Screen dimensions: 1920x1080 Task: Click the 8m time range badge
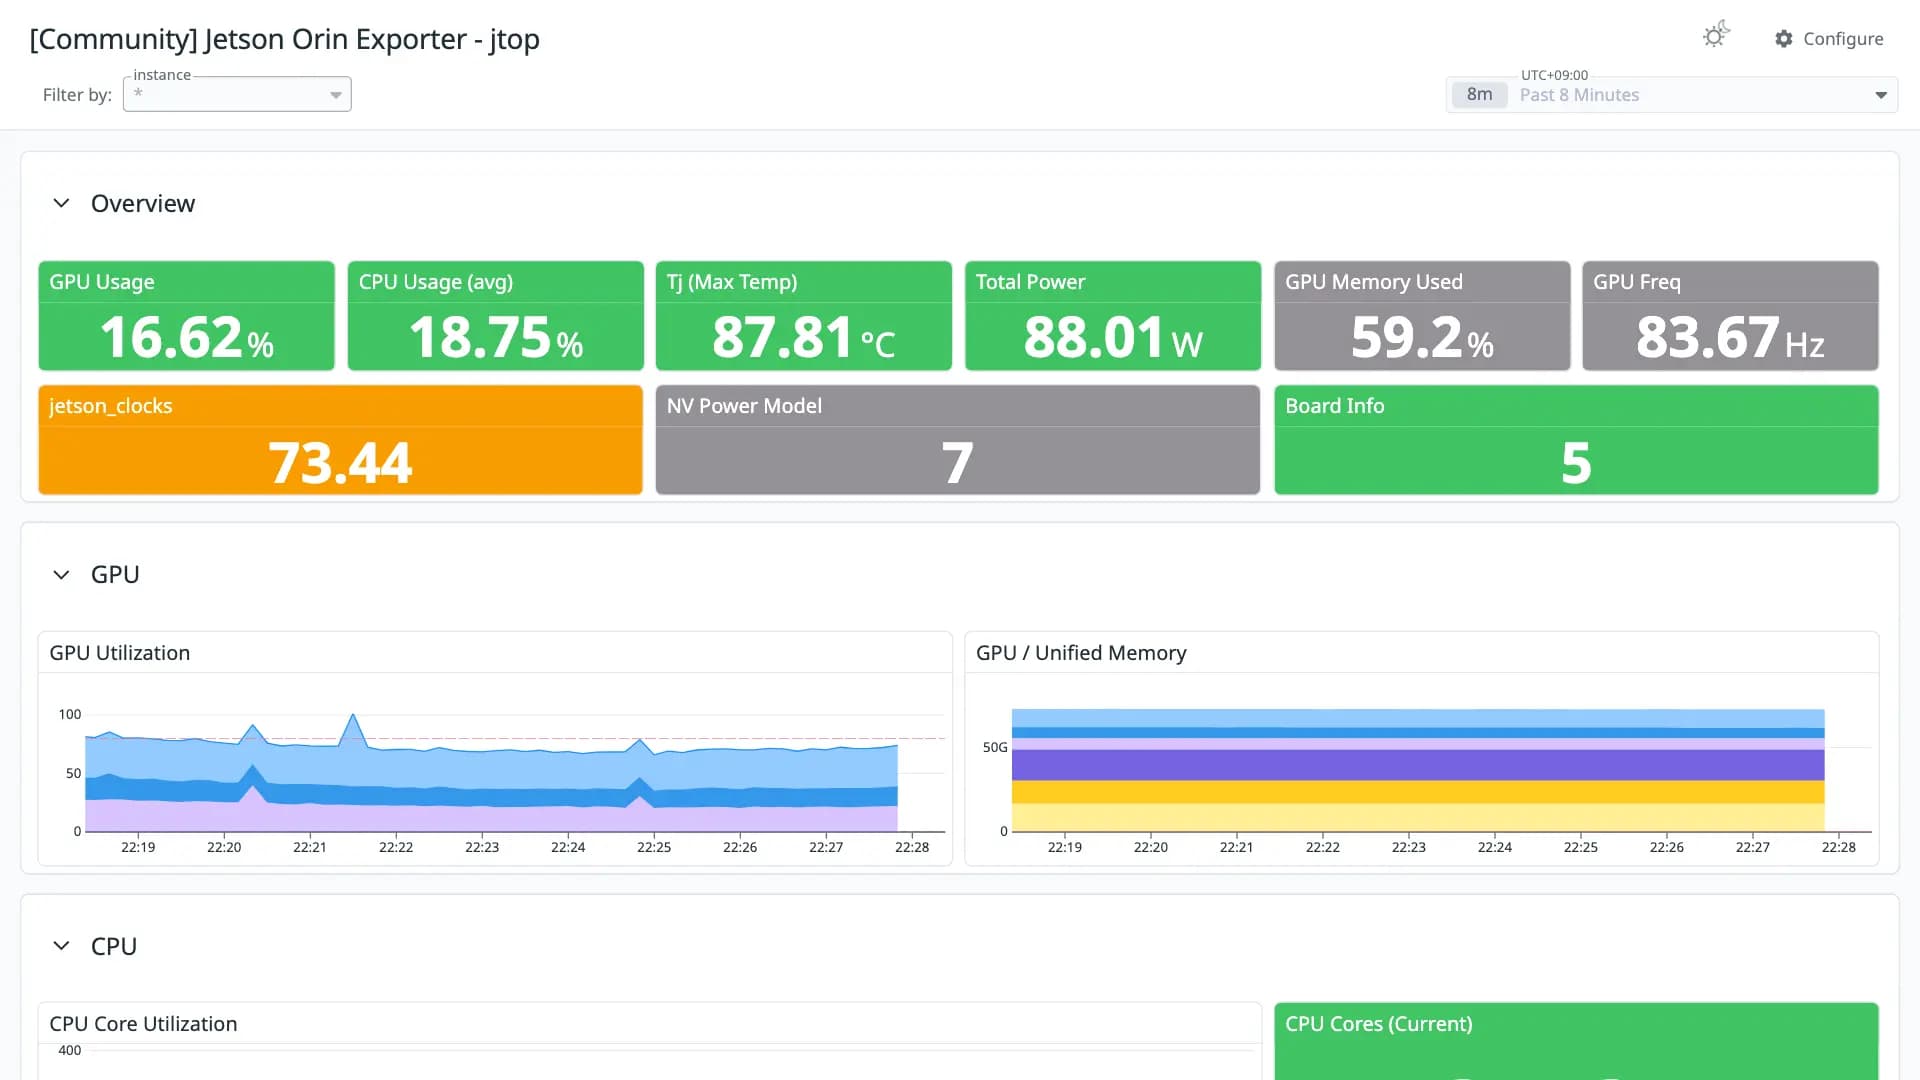coord(1479,95)
